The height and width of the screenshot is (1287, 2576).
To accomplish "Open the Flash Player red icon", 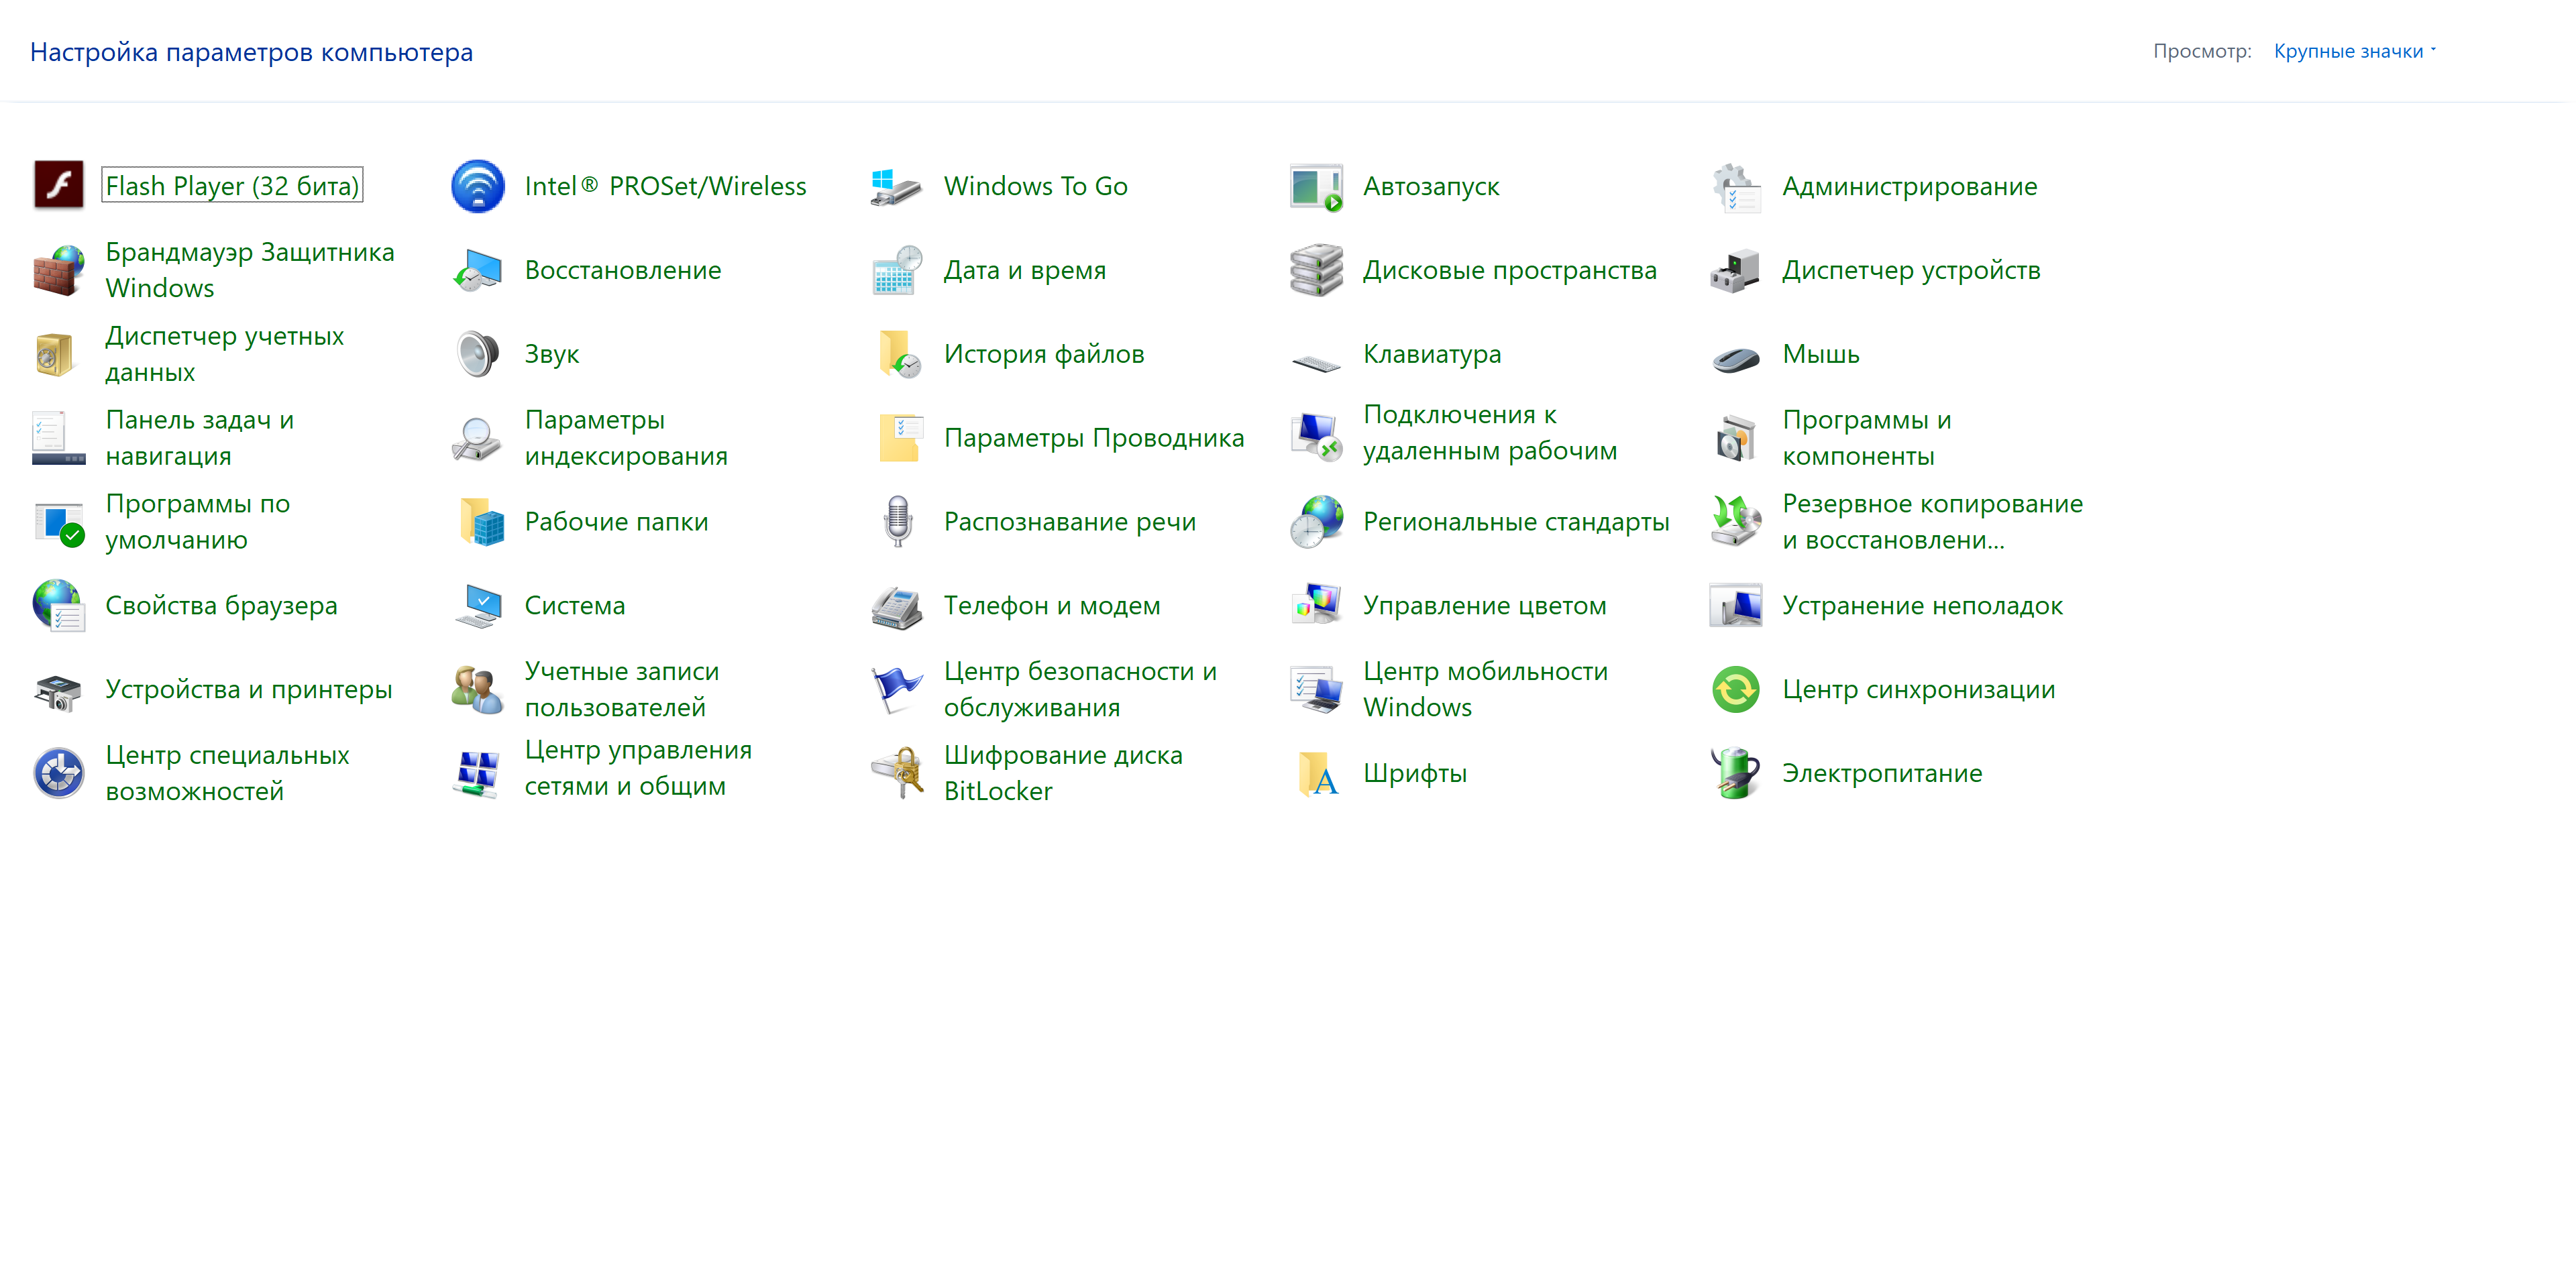I will click(58, 186).
